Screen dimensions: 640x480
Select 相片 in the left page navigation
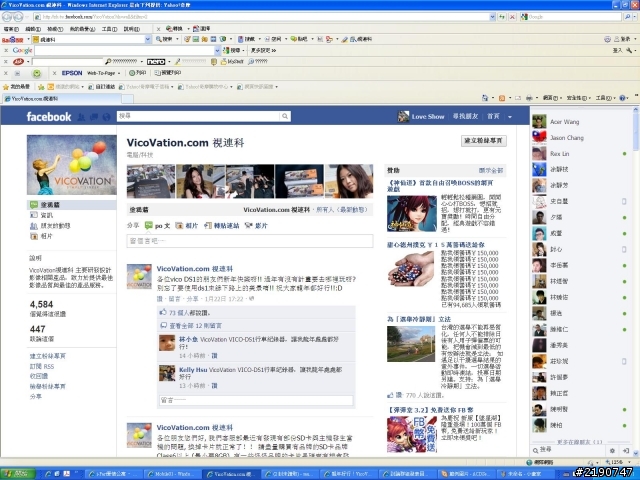coord(46,236)
